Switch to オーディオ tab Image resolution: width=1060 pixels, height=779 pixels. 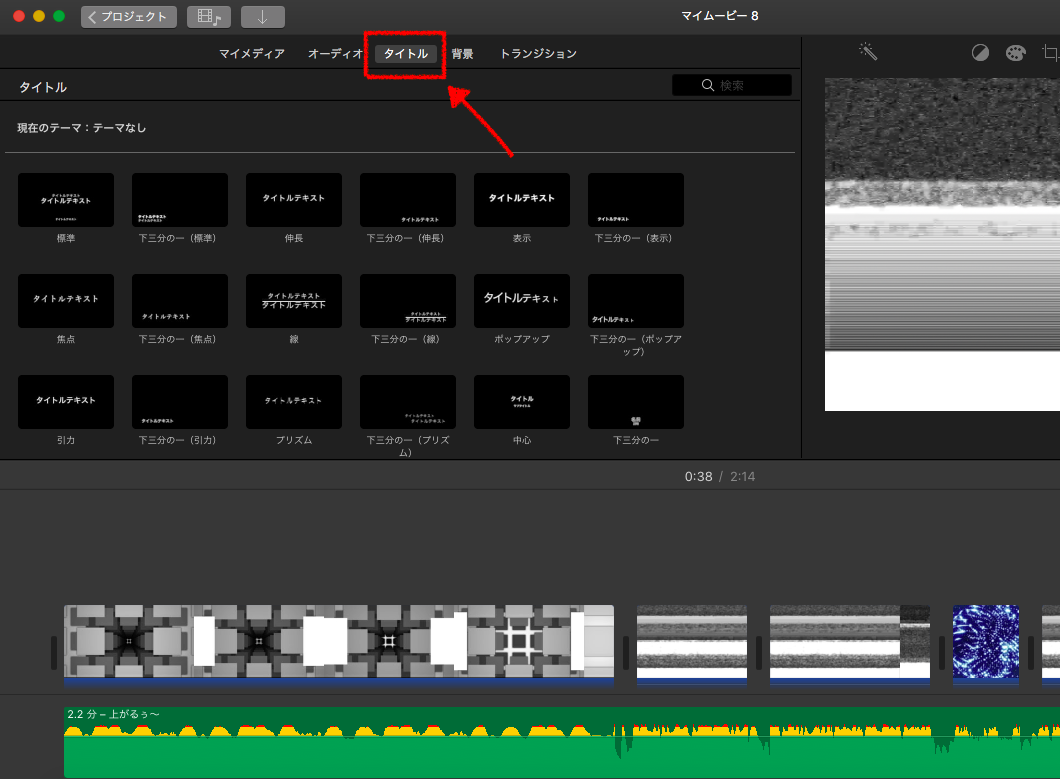click(x=335, y=53)
